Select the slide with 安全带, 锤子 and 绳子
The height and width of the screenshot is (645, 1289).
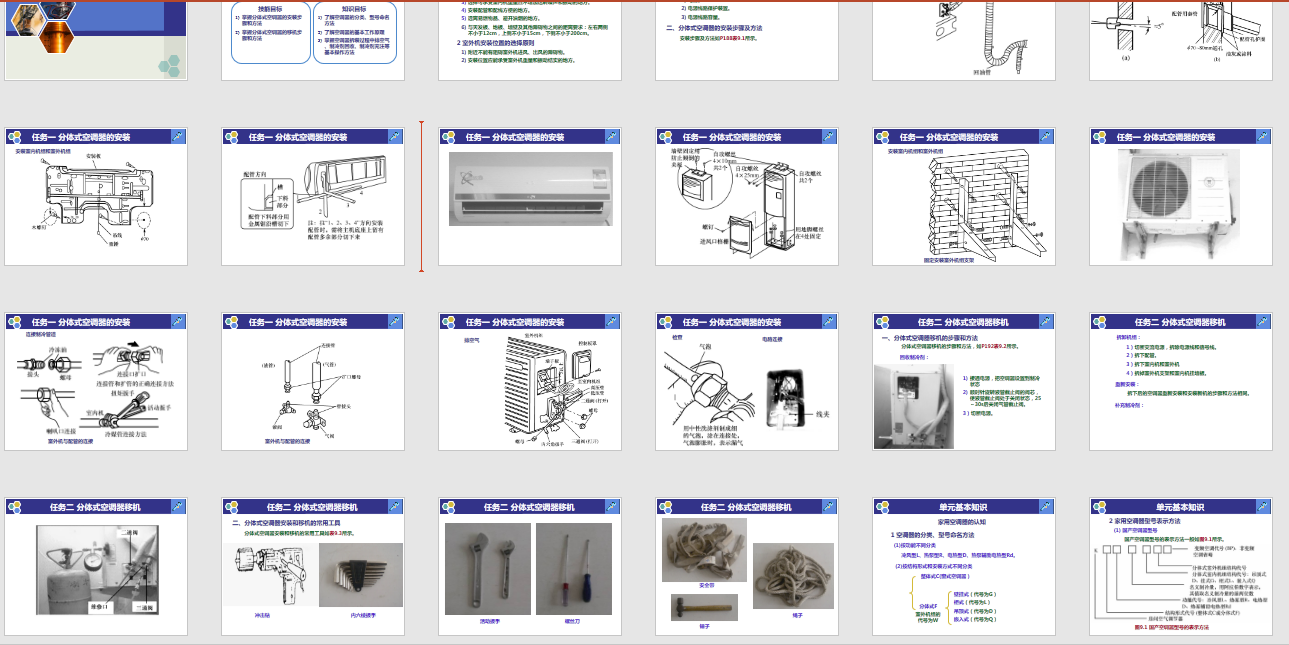[747, 567]
